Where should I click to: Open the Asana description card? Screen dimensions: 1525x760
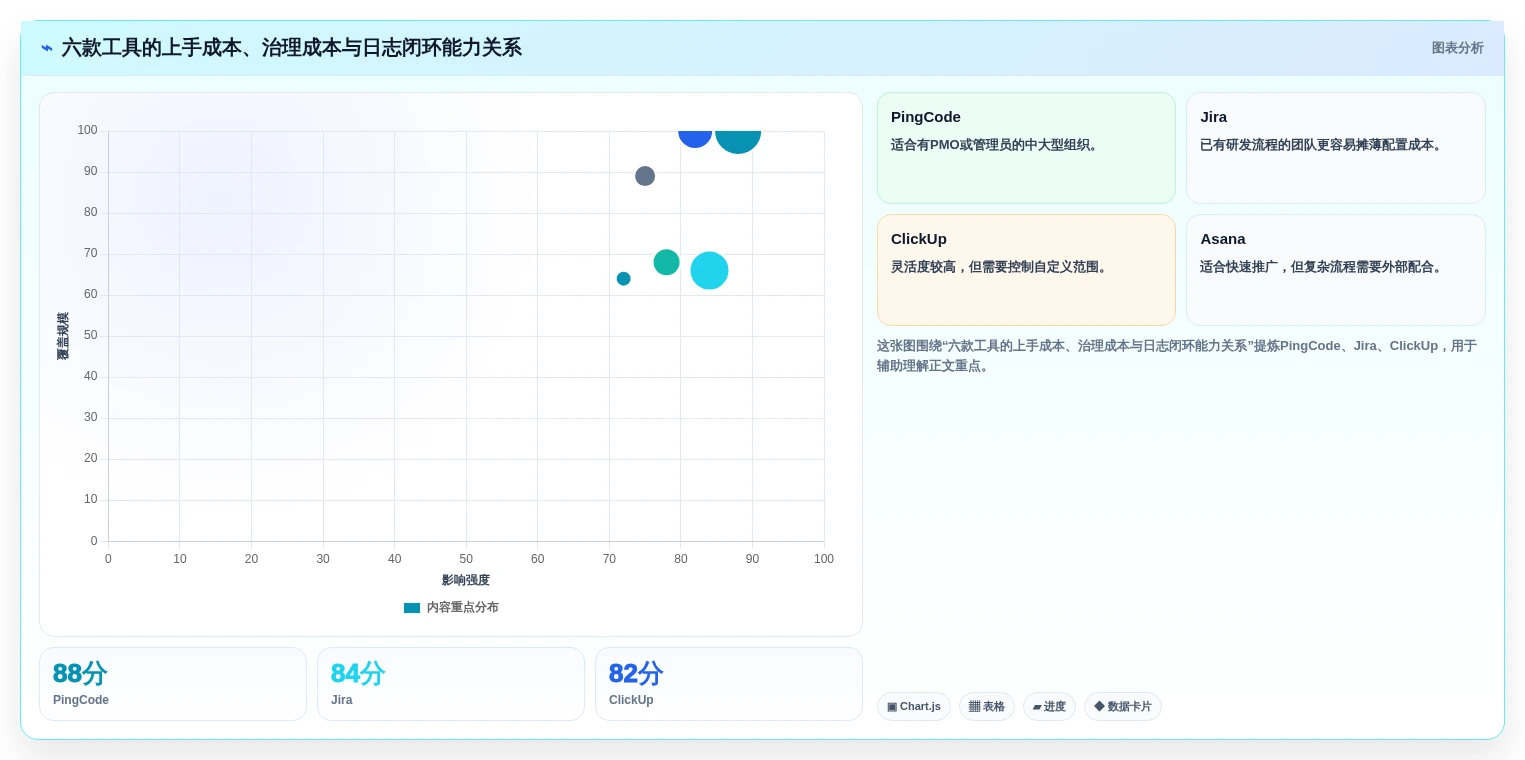click(x=1335, y=270)
